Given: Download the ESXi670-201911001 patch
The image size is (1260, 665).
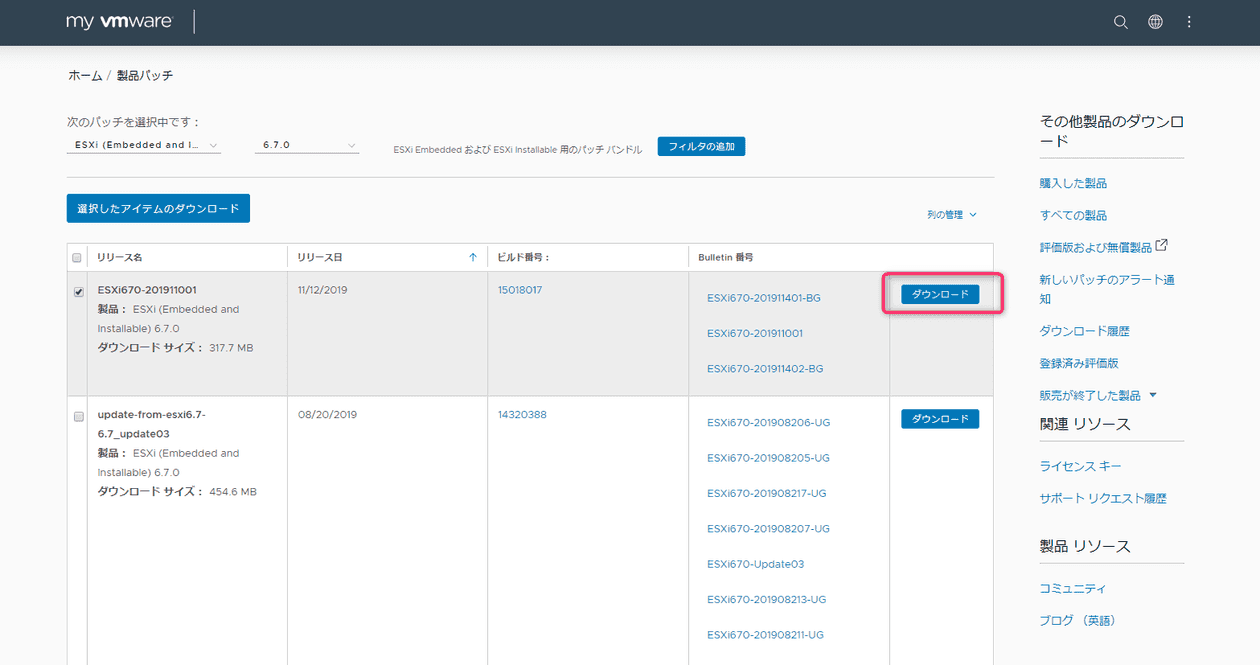Looking at the screenshot, I should click(940, 295).
